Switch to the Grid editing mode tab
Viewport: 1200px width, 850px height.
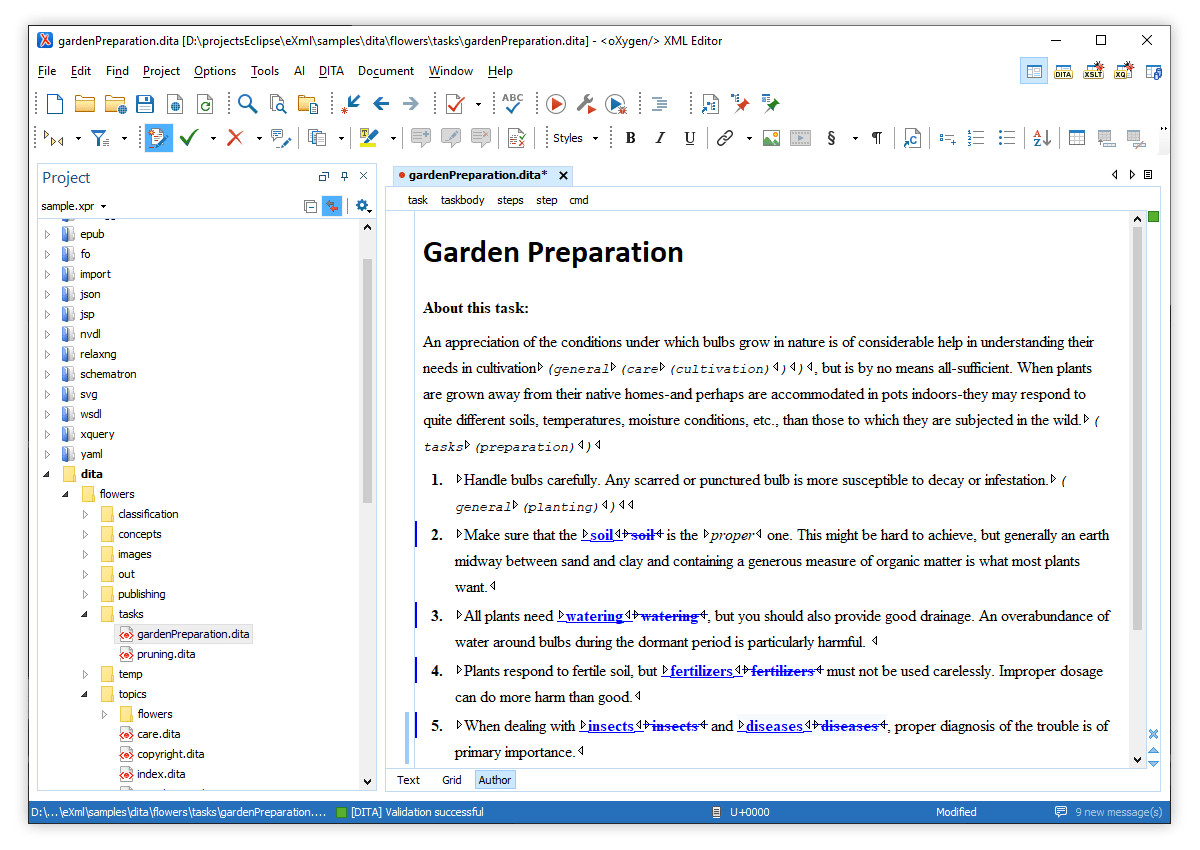(452, 780)
